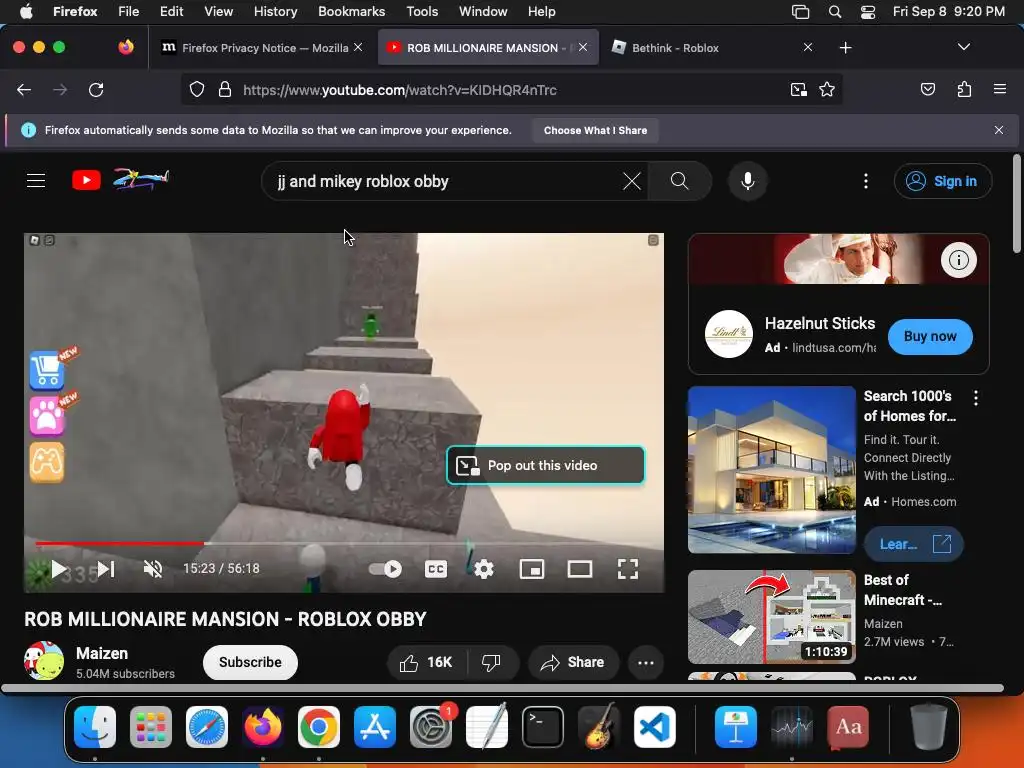Viewport: 1024px width, 768px height.
Task: Open ad info icon on Lindt banner
Action: pos(958,260)
